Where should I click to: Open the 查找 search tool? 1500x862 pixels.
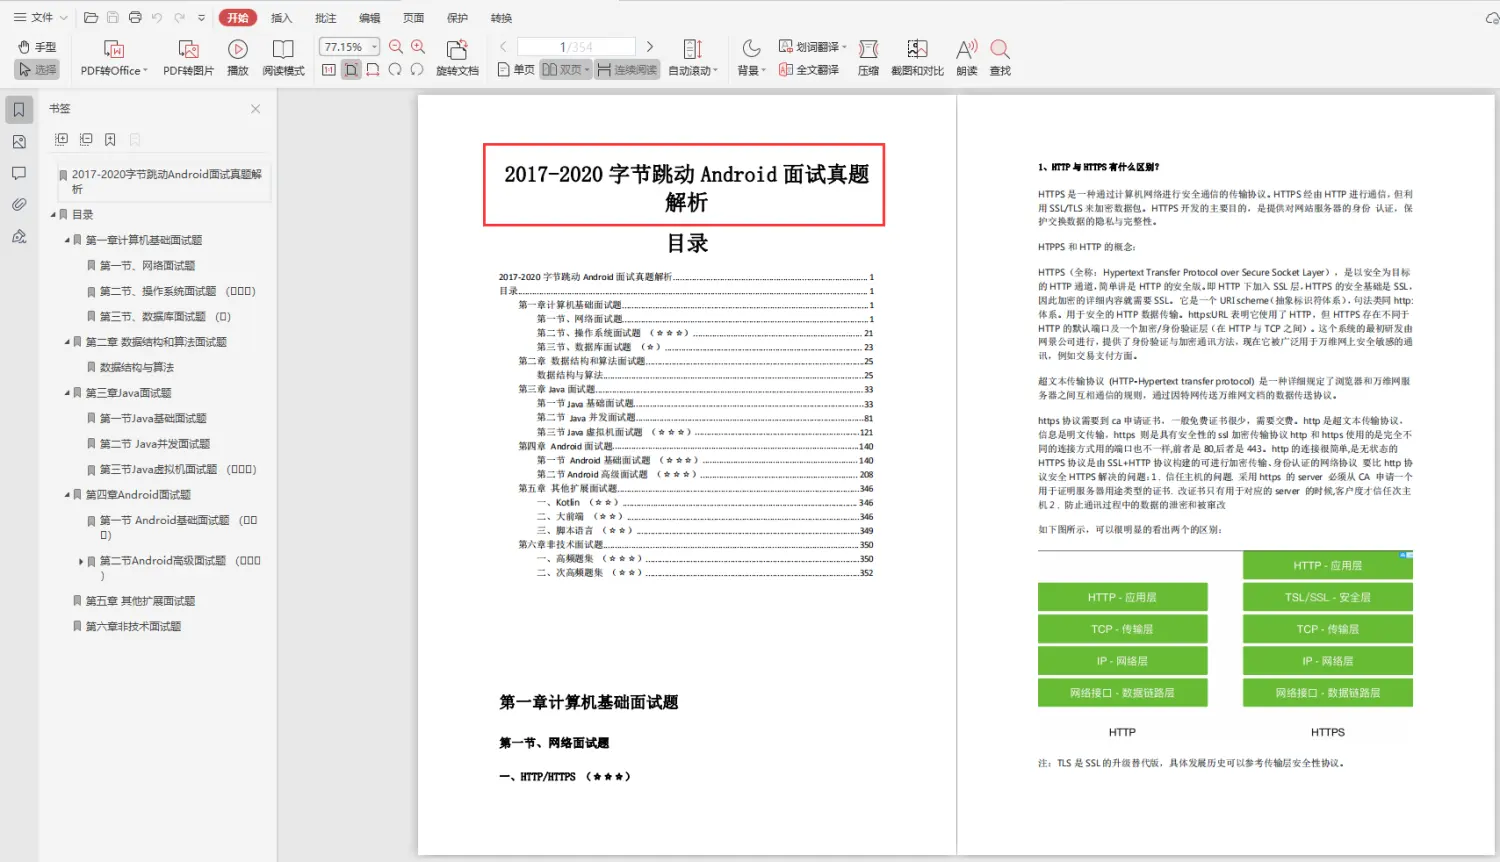click(999, 56)
